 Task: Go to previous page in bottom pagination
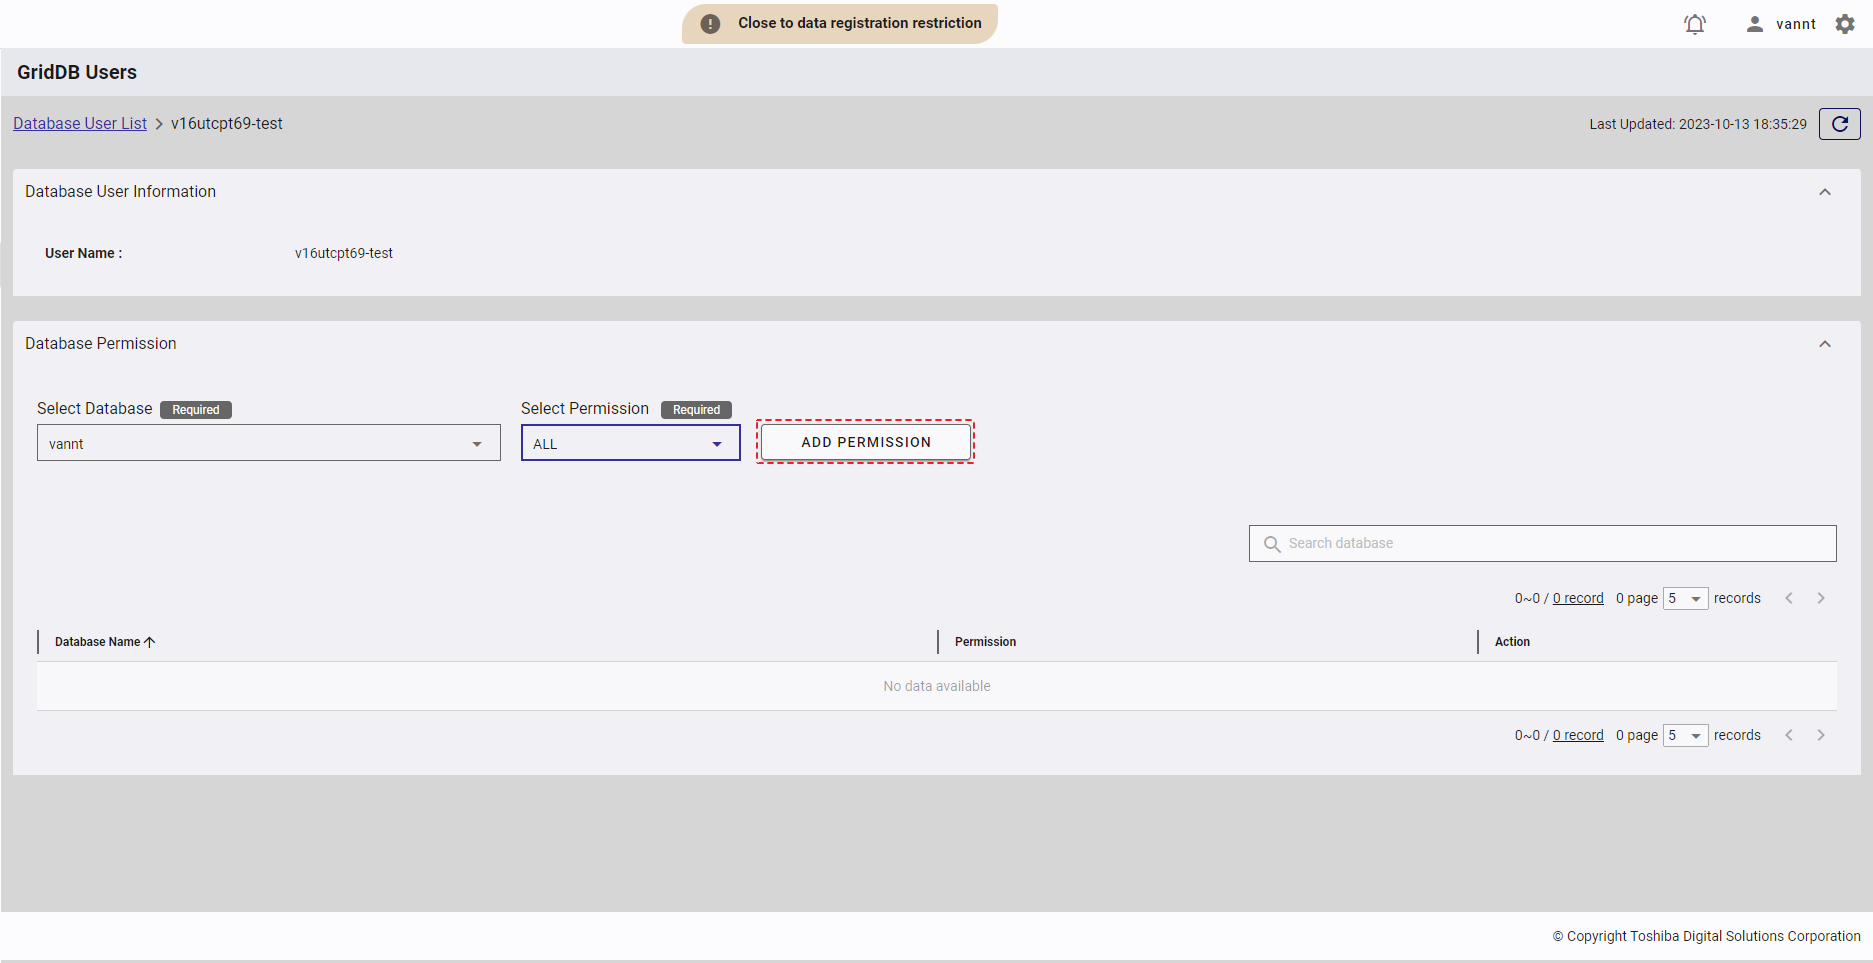pos(1789,735)
